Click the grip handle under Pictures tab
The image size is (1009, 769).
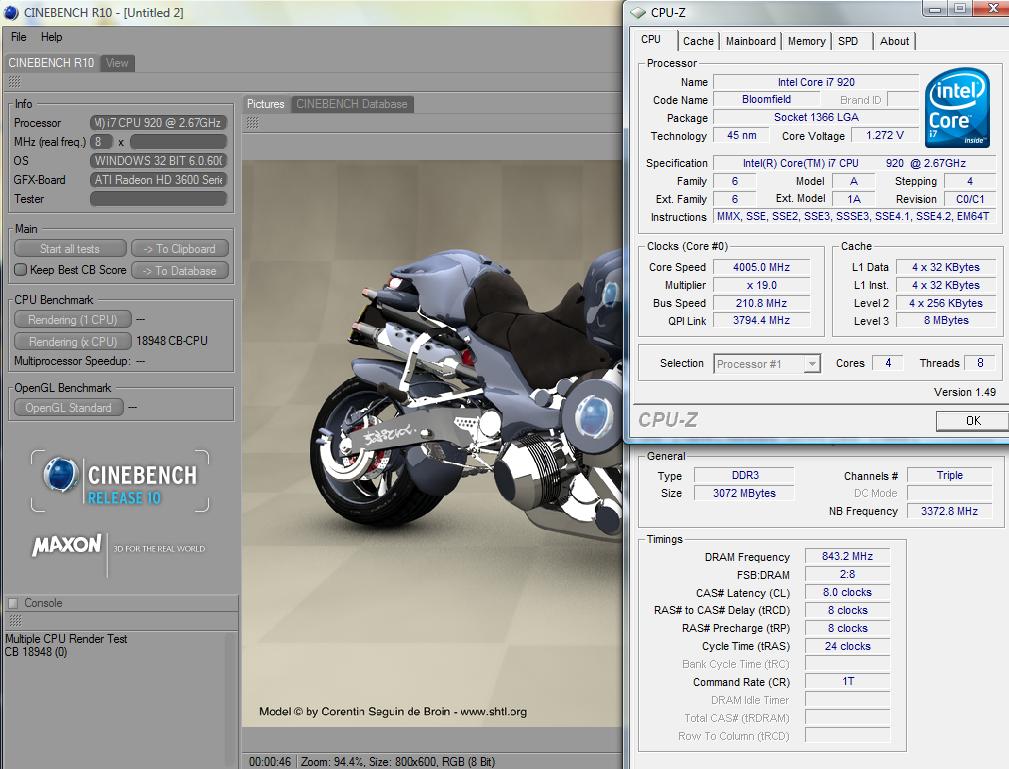click(x=253, y=122)
